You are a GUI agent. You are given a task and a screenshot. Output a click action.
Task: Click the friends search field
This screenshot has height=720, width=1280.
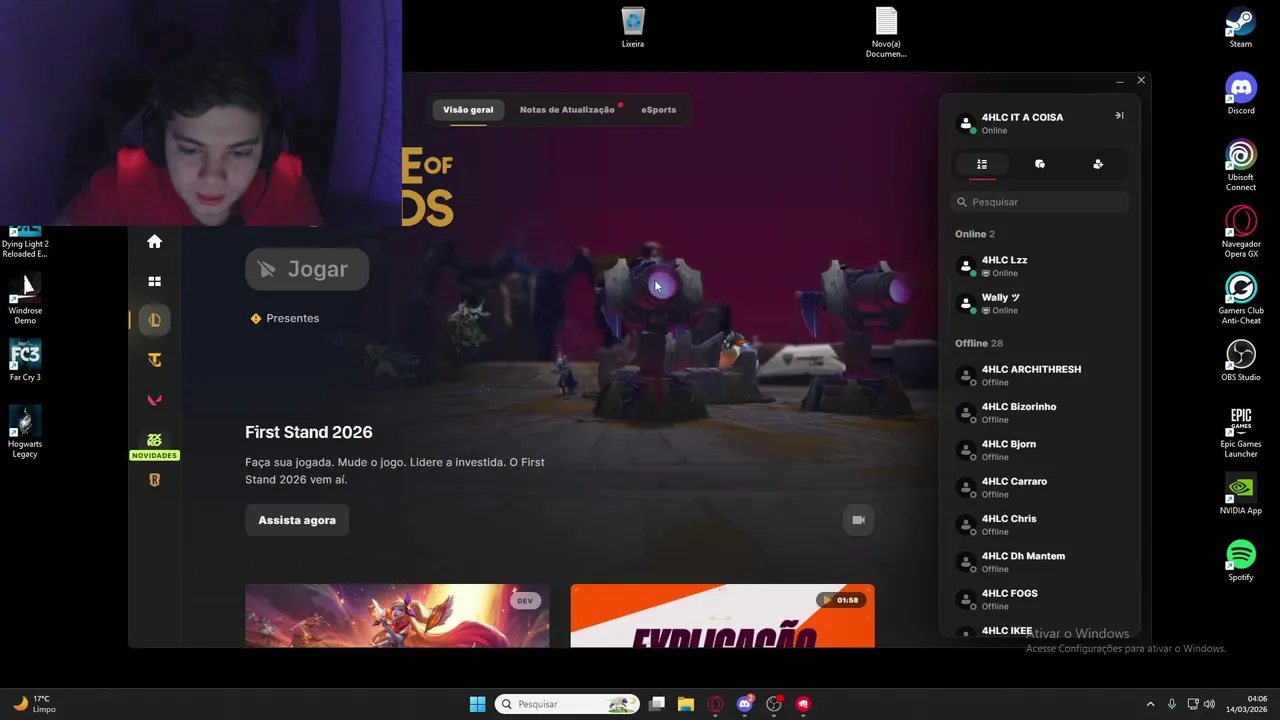[1040, 202]
